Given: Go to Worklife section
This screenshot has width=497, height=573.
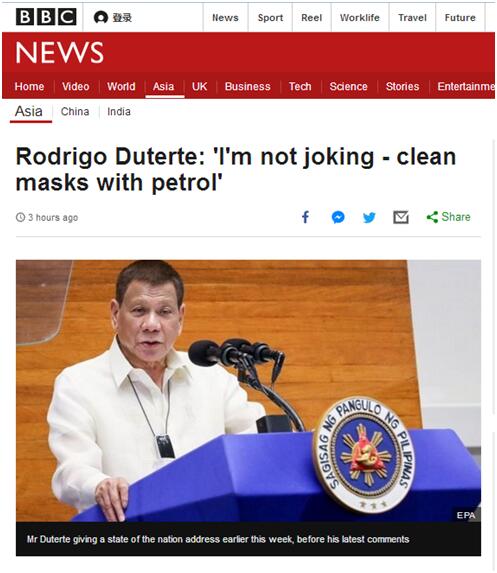Looking at the screenshot, I should [360, 18].
